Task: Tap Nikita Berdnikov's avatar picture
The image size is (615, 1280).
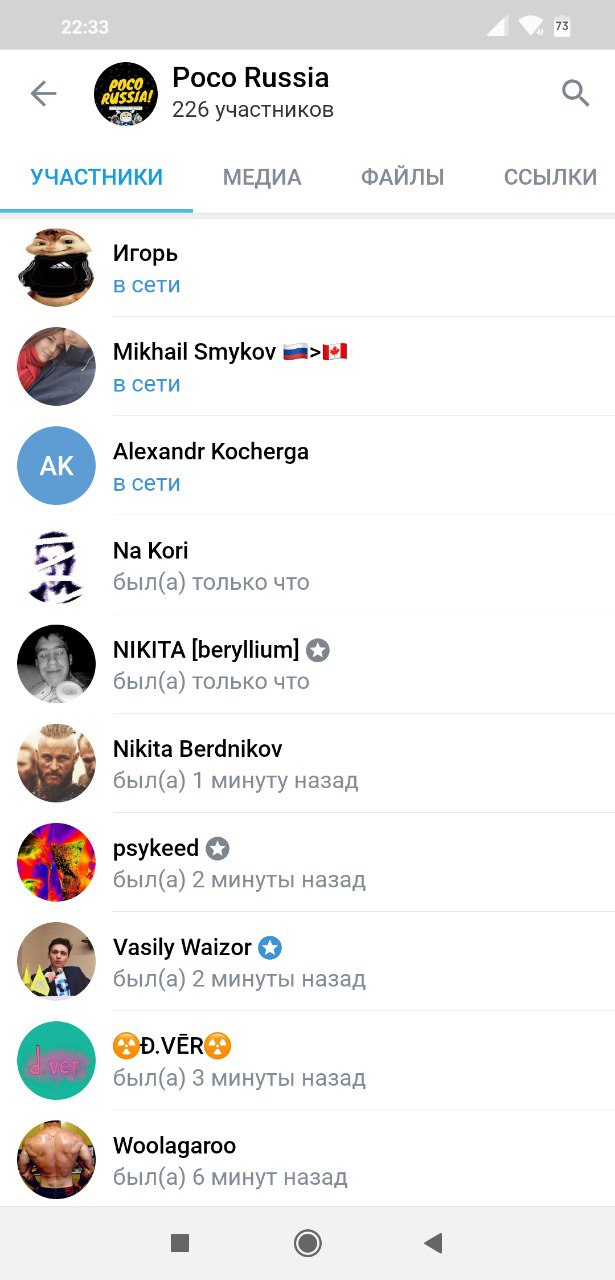Action: tap(57, 763)
